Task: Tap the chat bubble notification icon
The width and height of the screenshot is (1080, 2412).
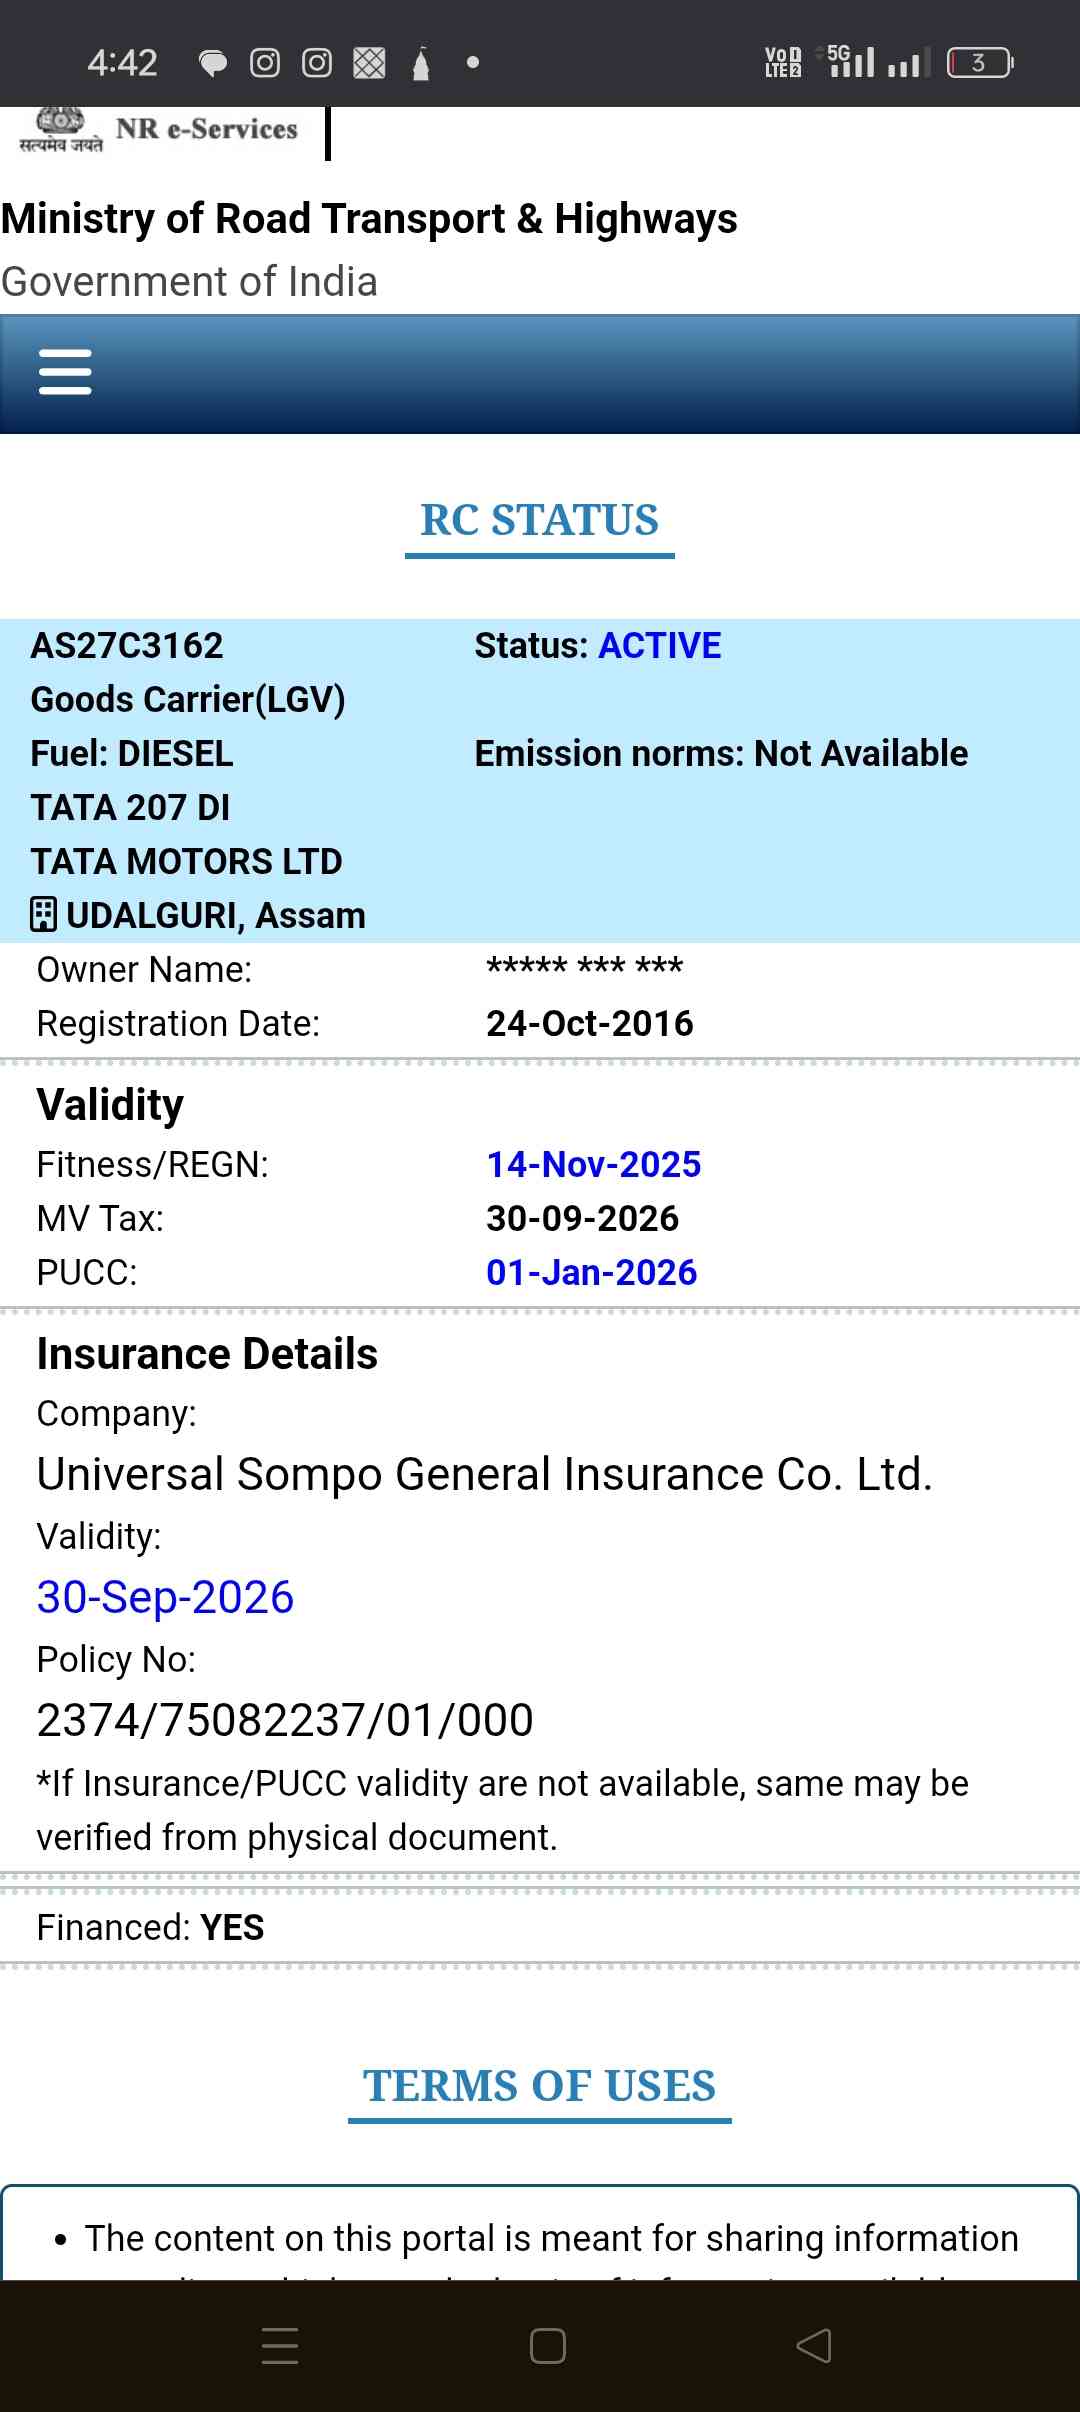Action: coord(212,64)
